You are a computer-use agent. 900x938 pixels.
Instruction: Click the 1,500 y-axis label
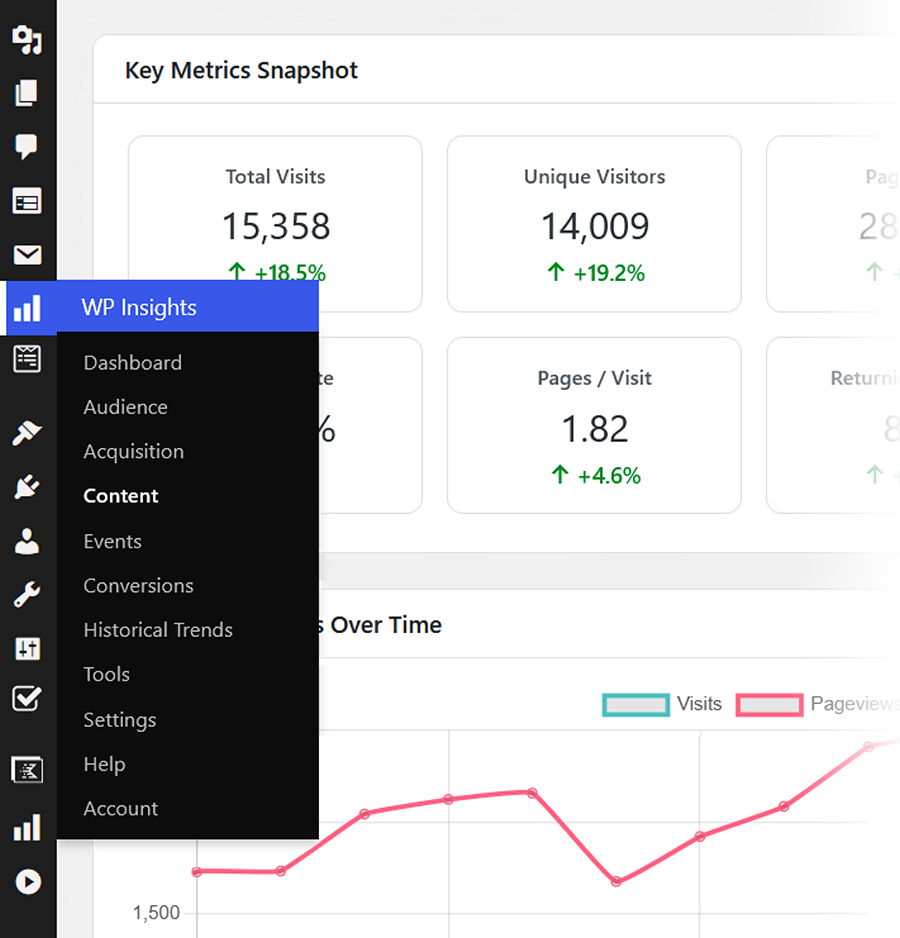pyautogui.click(x=156, y=913)
